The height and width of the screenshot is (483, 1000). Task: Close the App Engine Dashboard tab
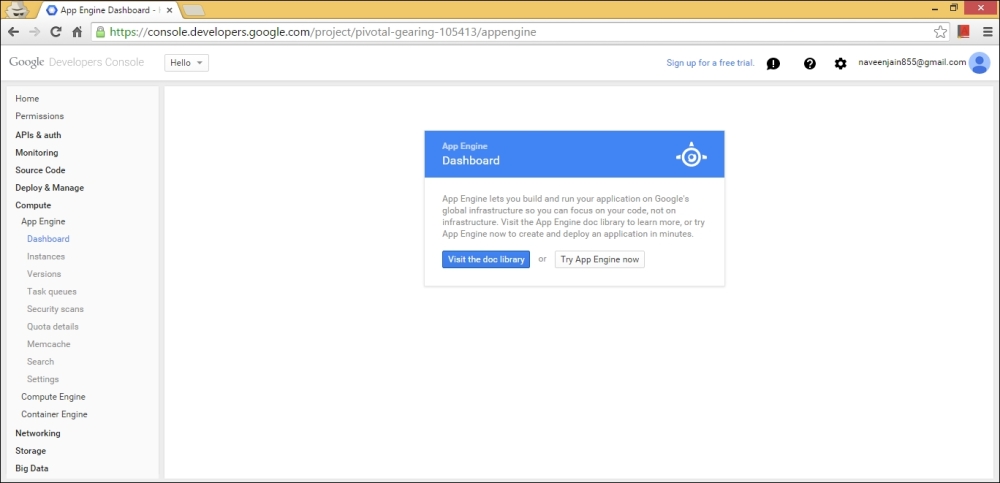(x=169, y=10)
